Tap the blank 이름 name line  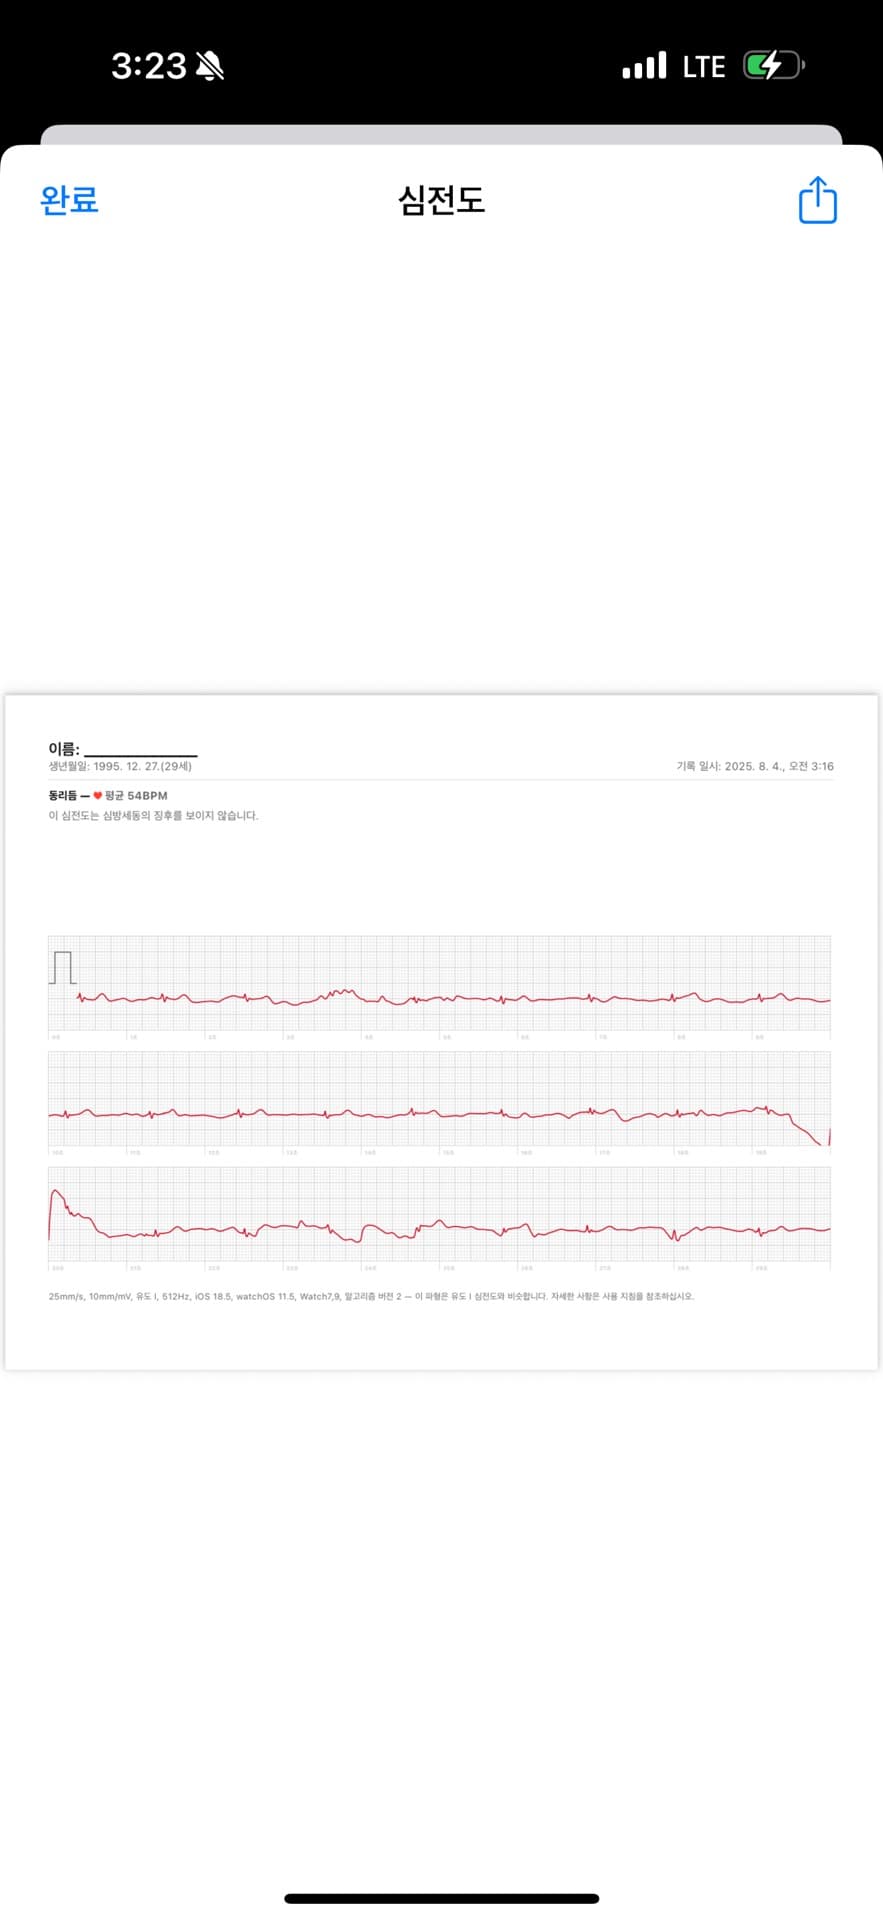click(x=141, y=749)
